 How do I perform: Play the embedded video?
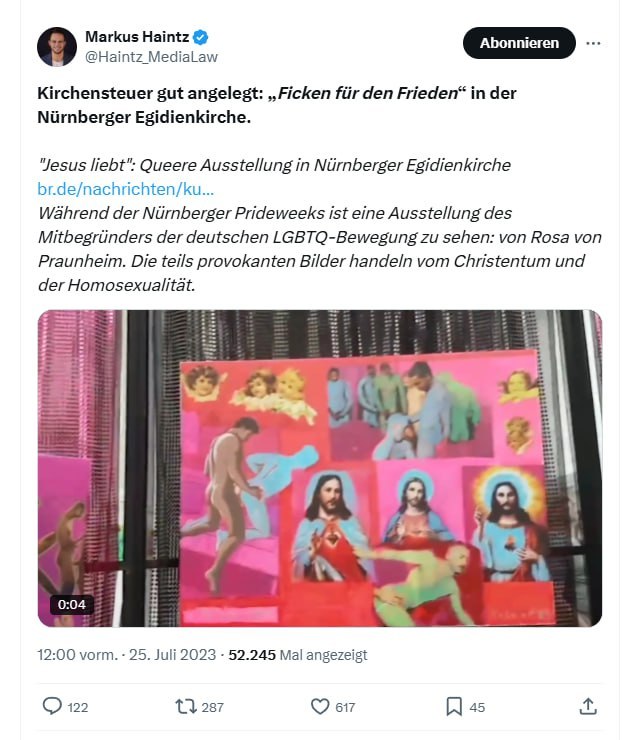pos(320,468)
